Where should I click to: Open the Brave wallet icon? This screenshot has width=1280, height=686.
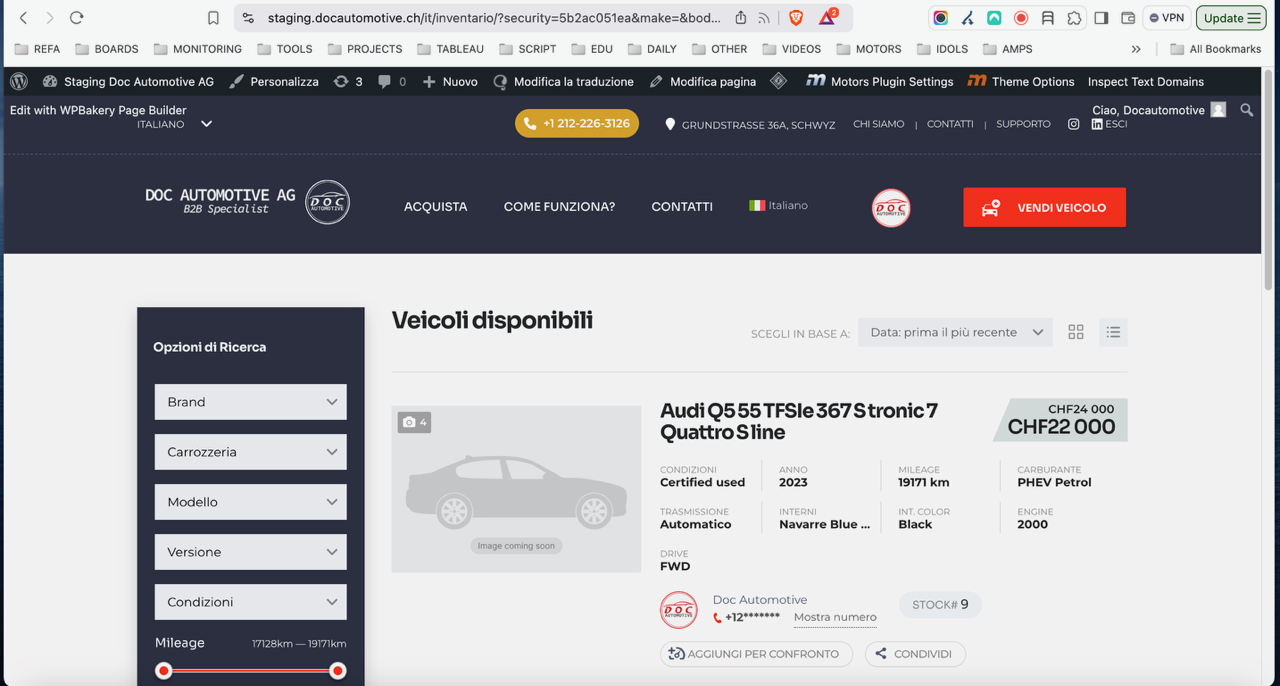(x=1128, y=18)
